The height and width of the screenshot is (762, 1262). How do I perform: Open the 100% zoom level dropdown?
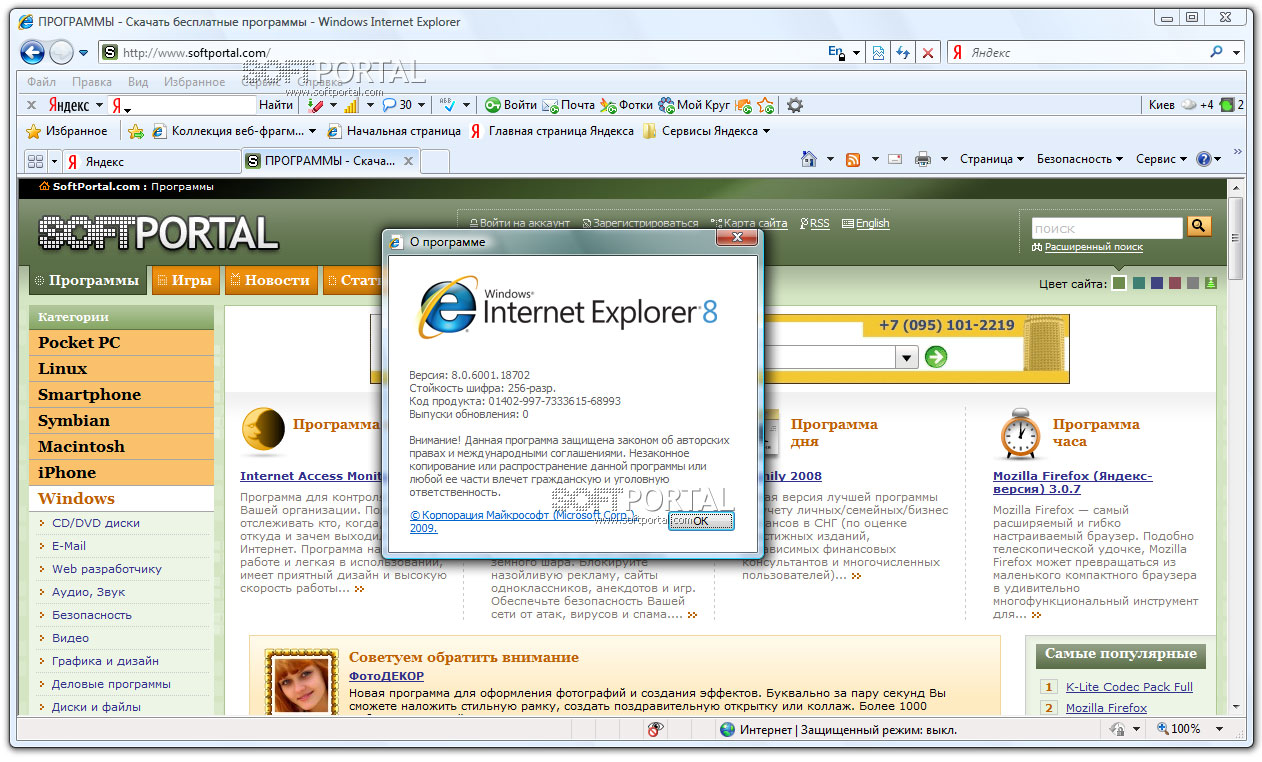[1221, 730]
